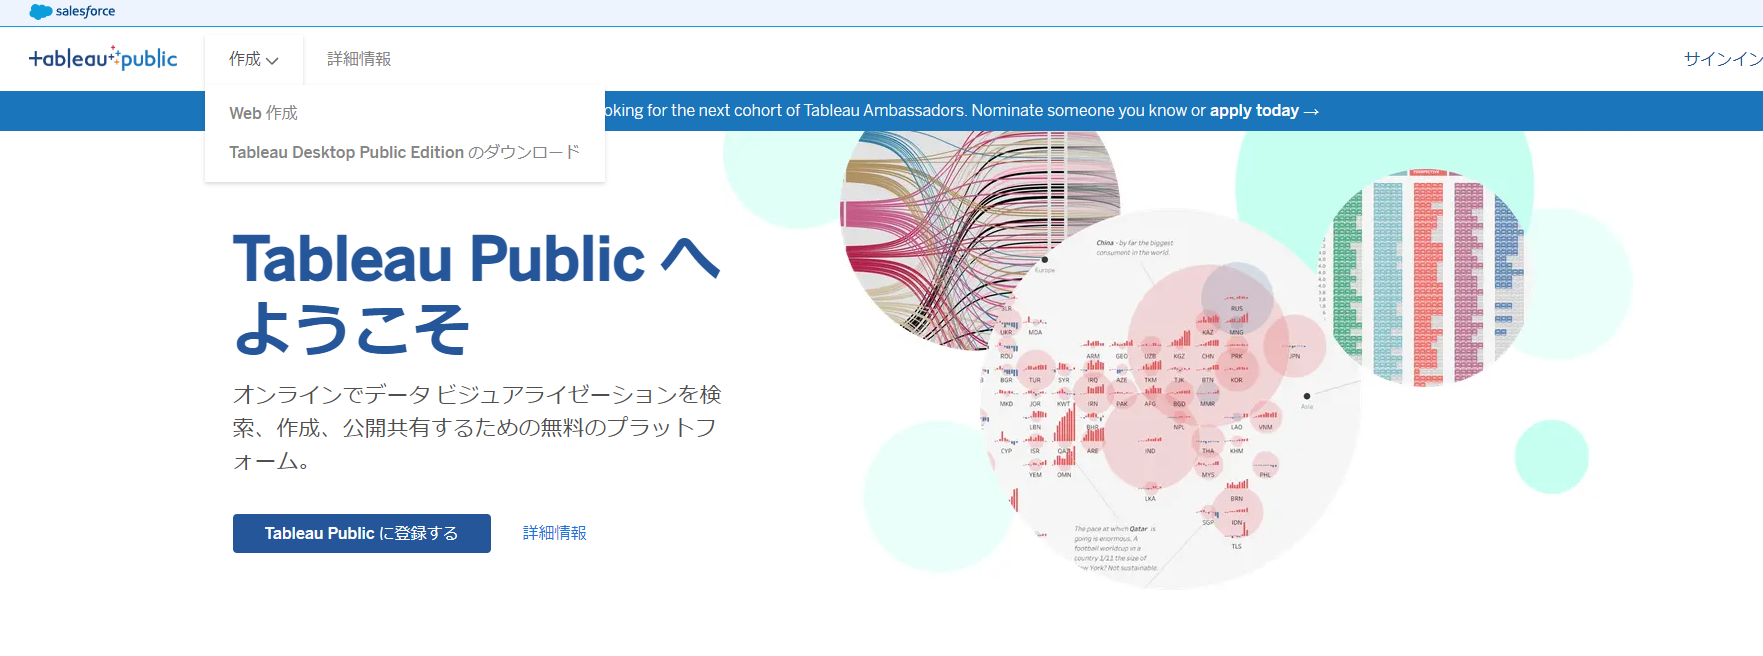Choose Tableau Desktop Public Edition のダウンロード
The width and height of the screenshot is (1763, 656).
(404, 152)
